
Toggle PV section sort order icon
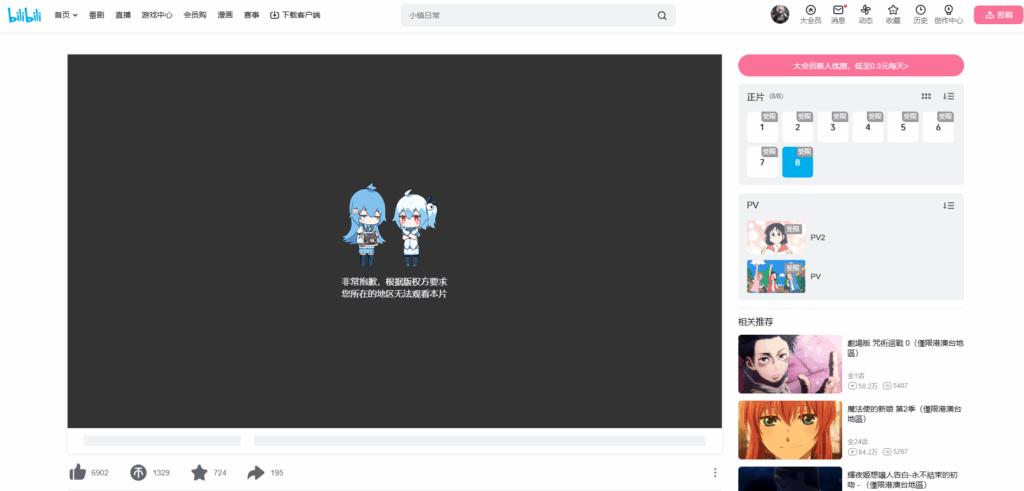point(948,205)
